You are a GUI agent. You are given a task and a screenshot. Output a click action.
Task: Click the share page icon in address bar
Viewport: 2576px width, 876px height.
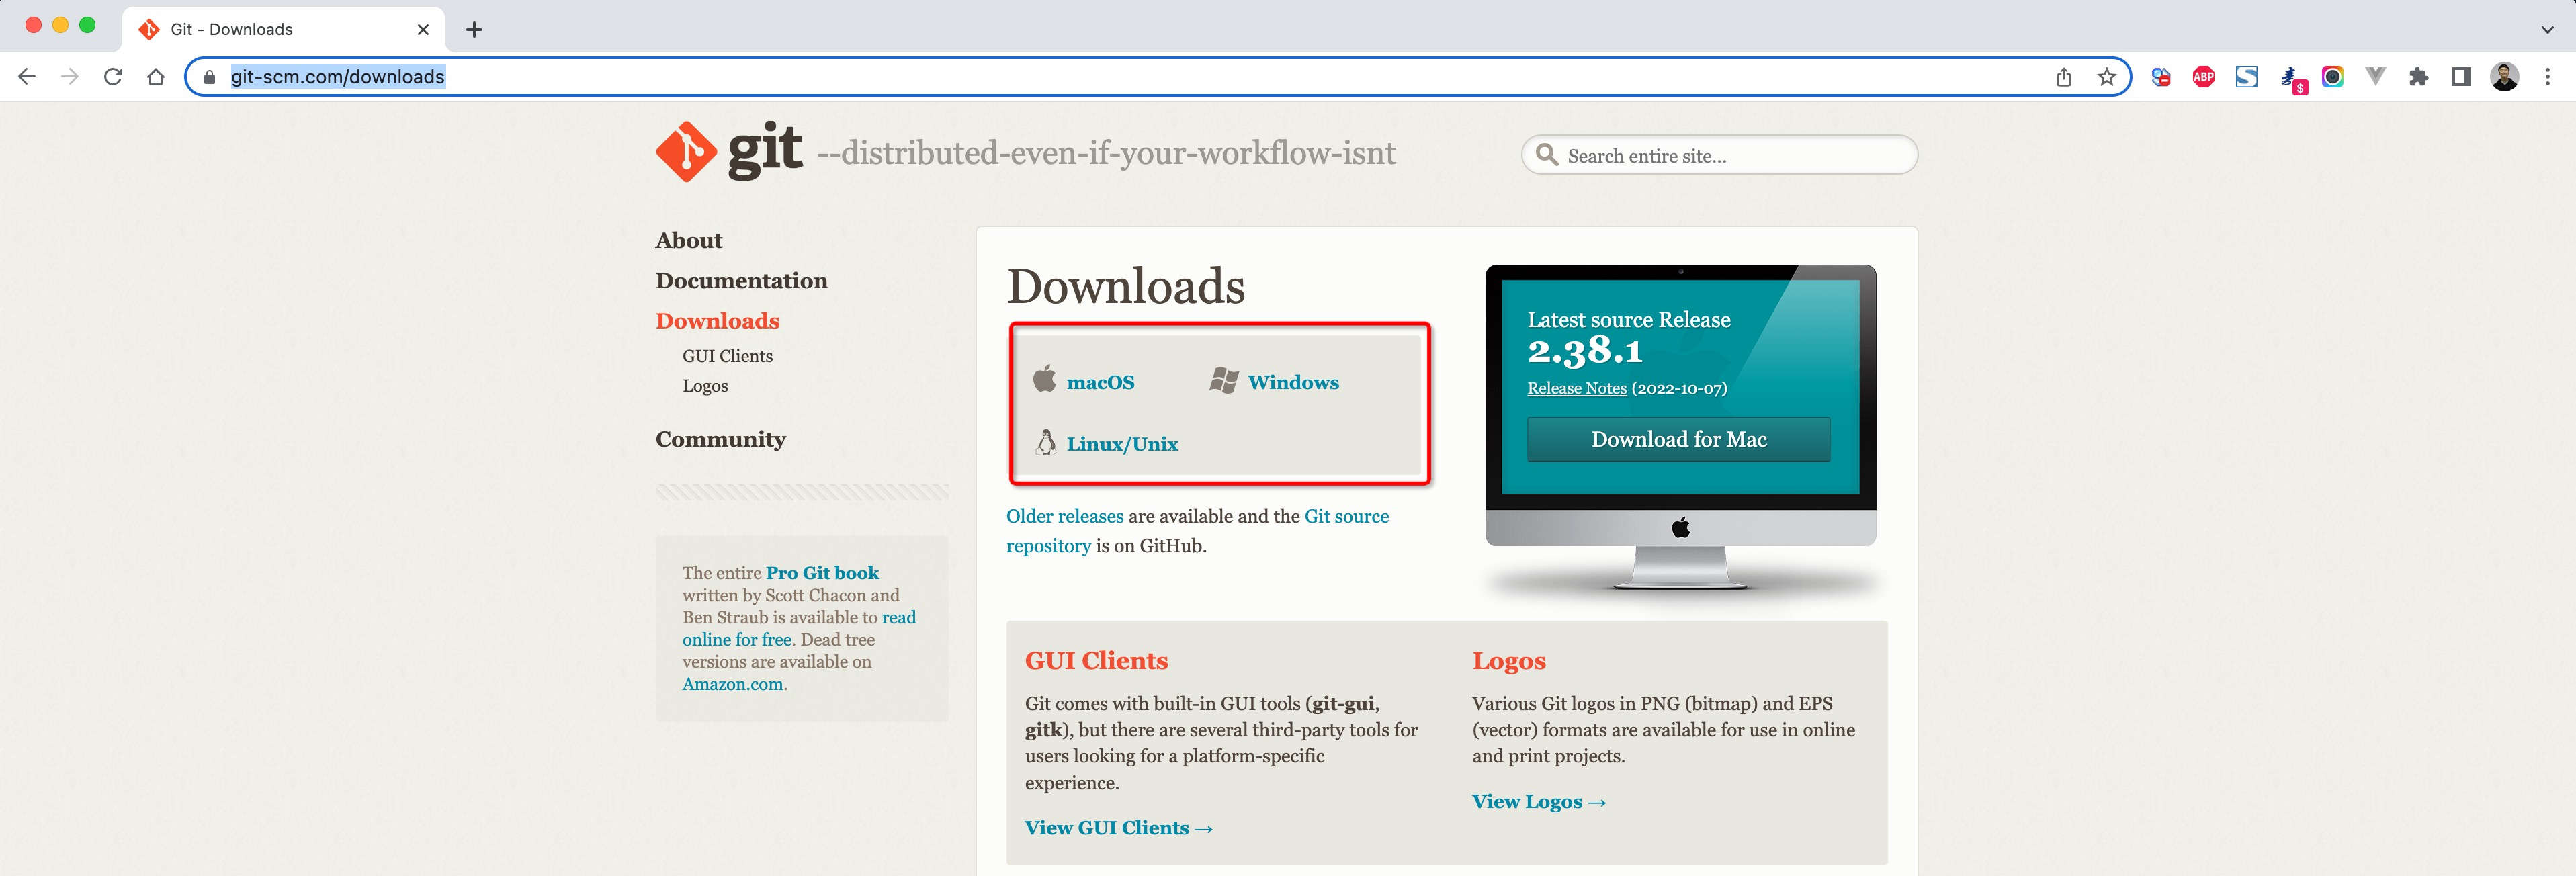[2064, 77]
